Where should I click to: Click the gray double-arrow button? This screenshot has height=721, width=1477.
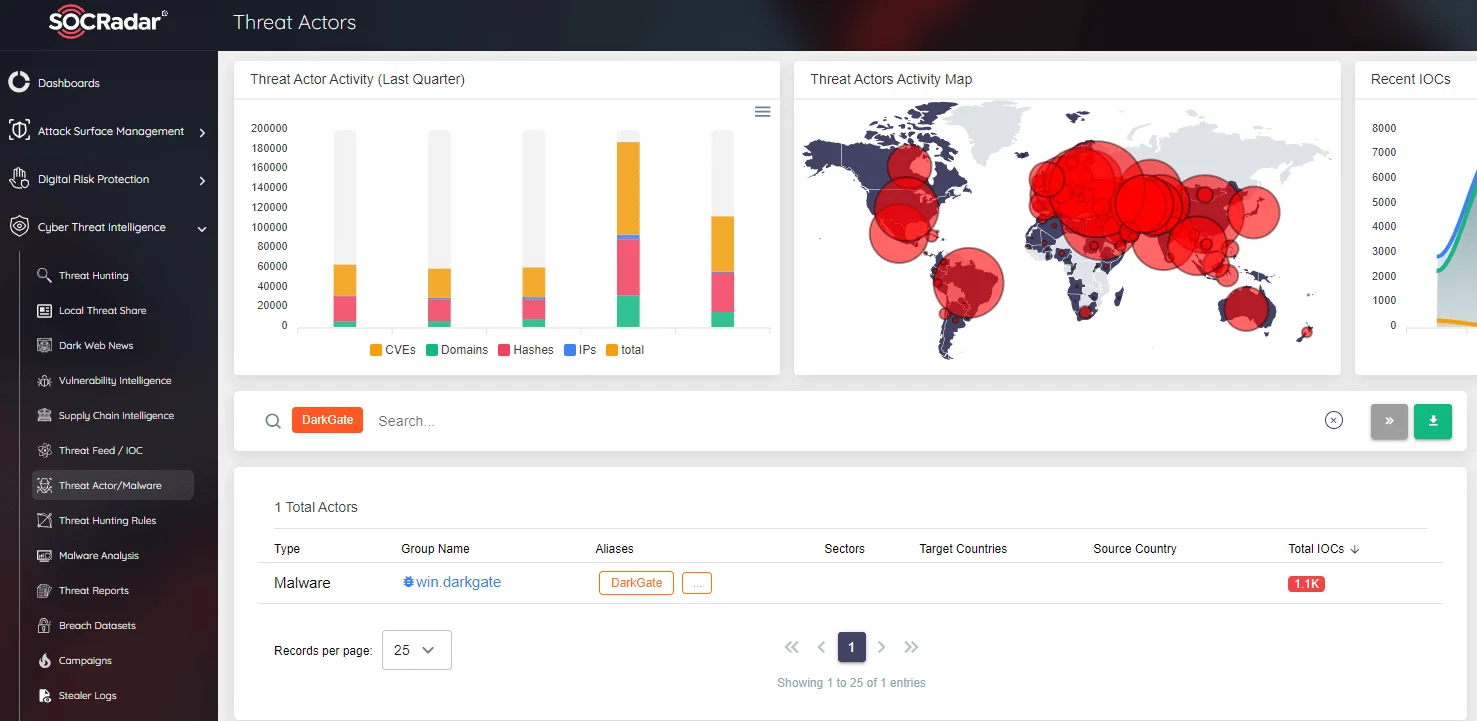tap(1389, 421)
